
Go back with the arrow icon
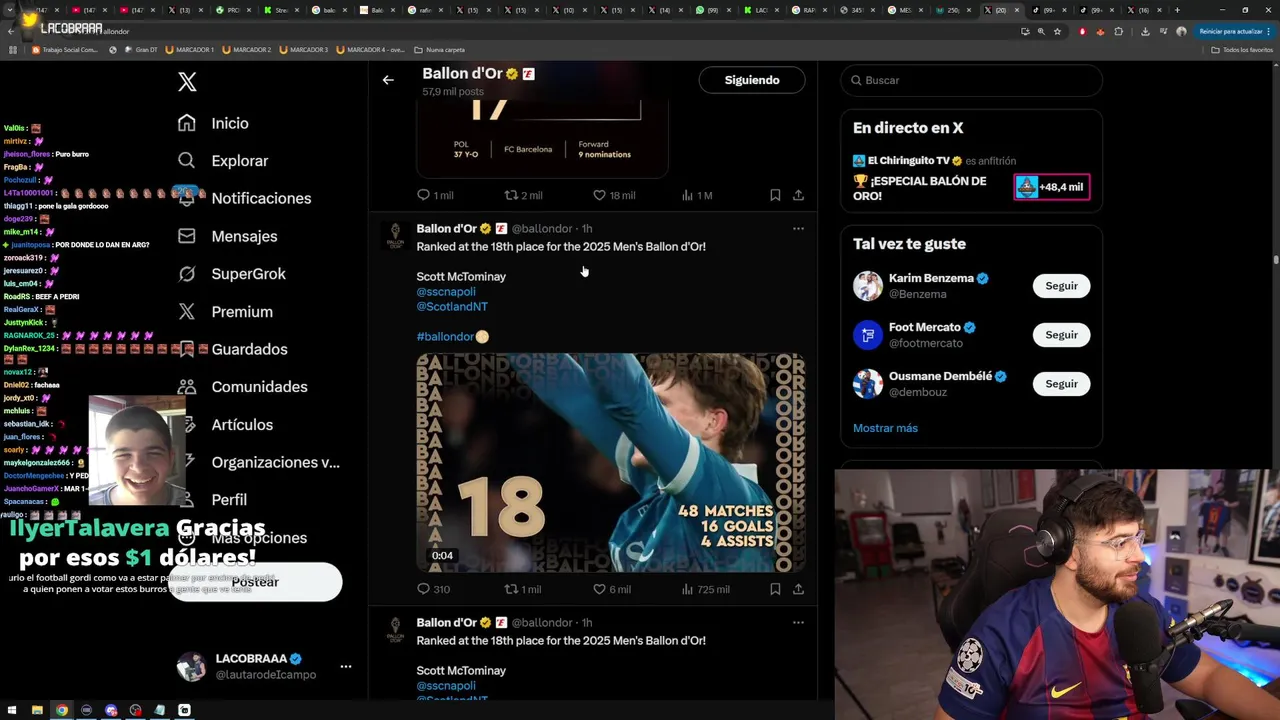point(388,80)
